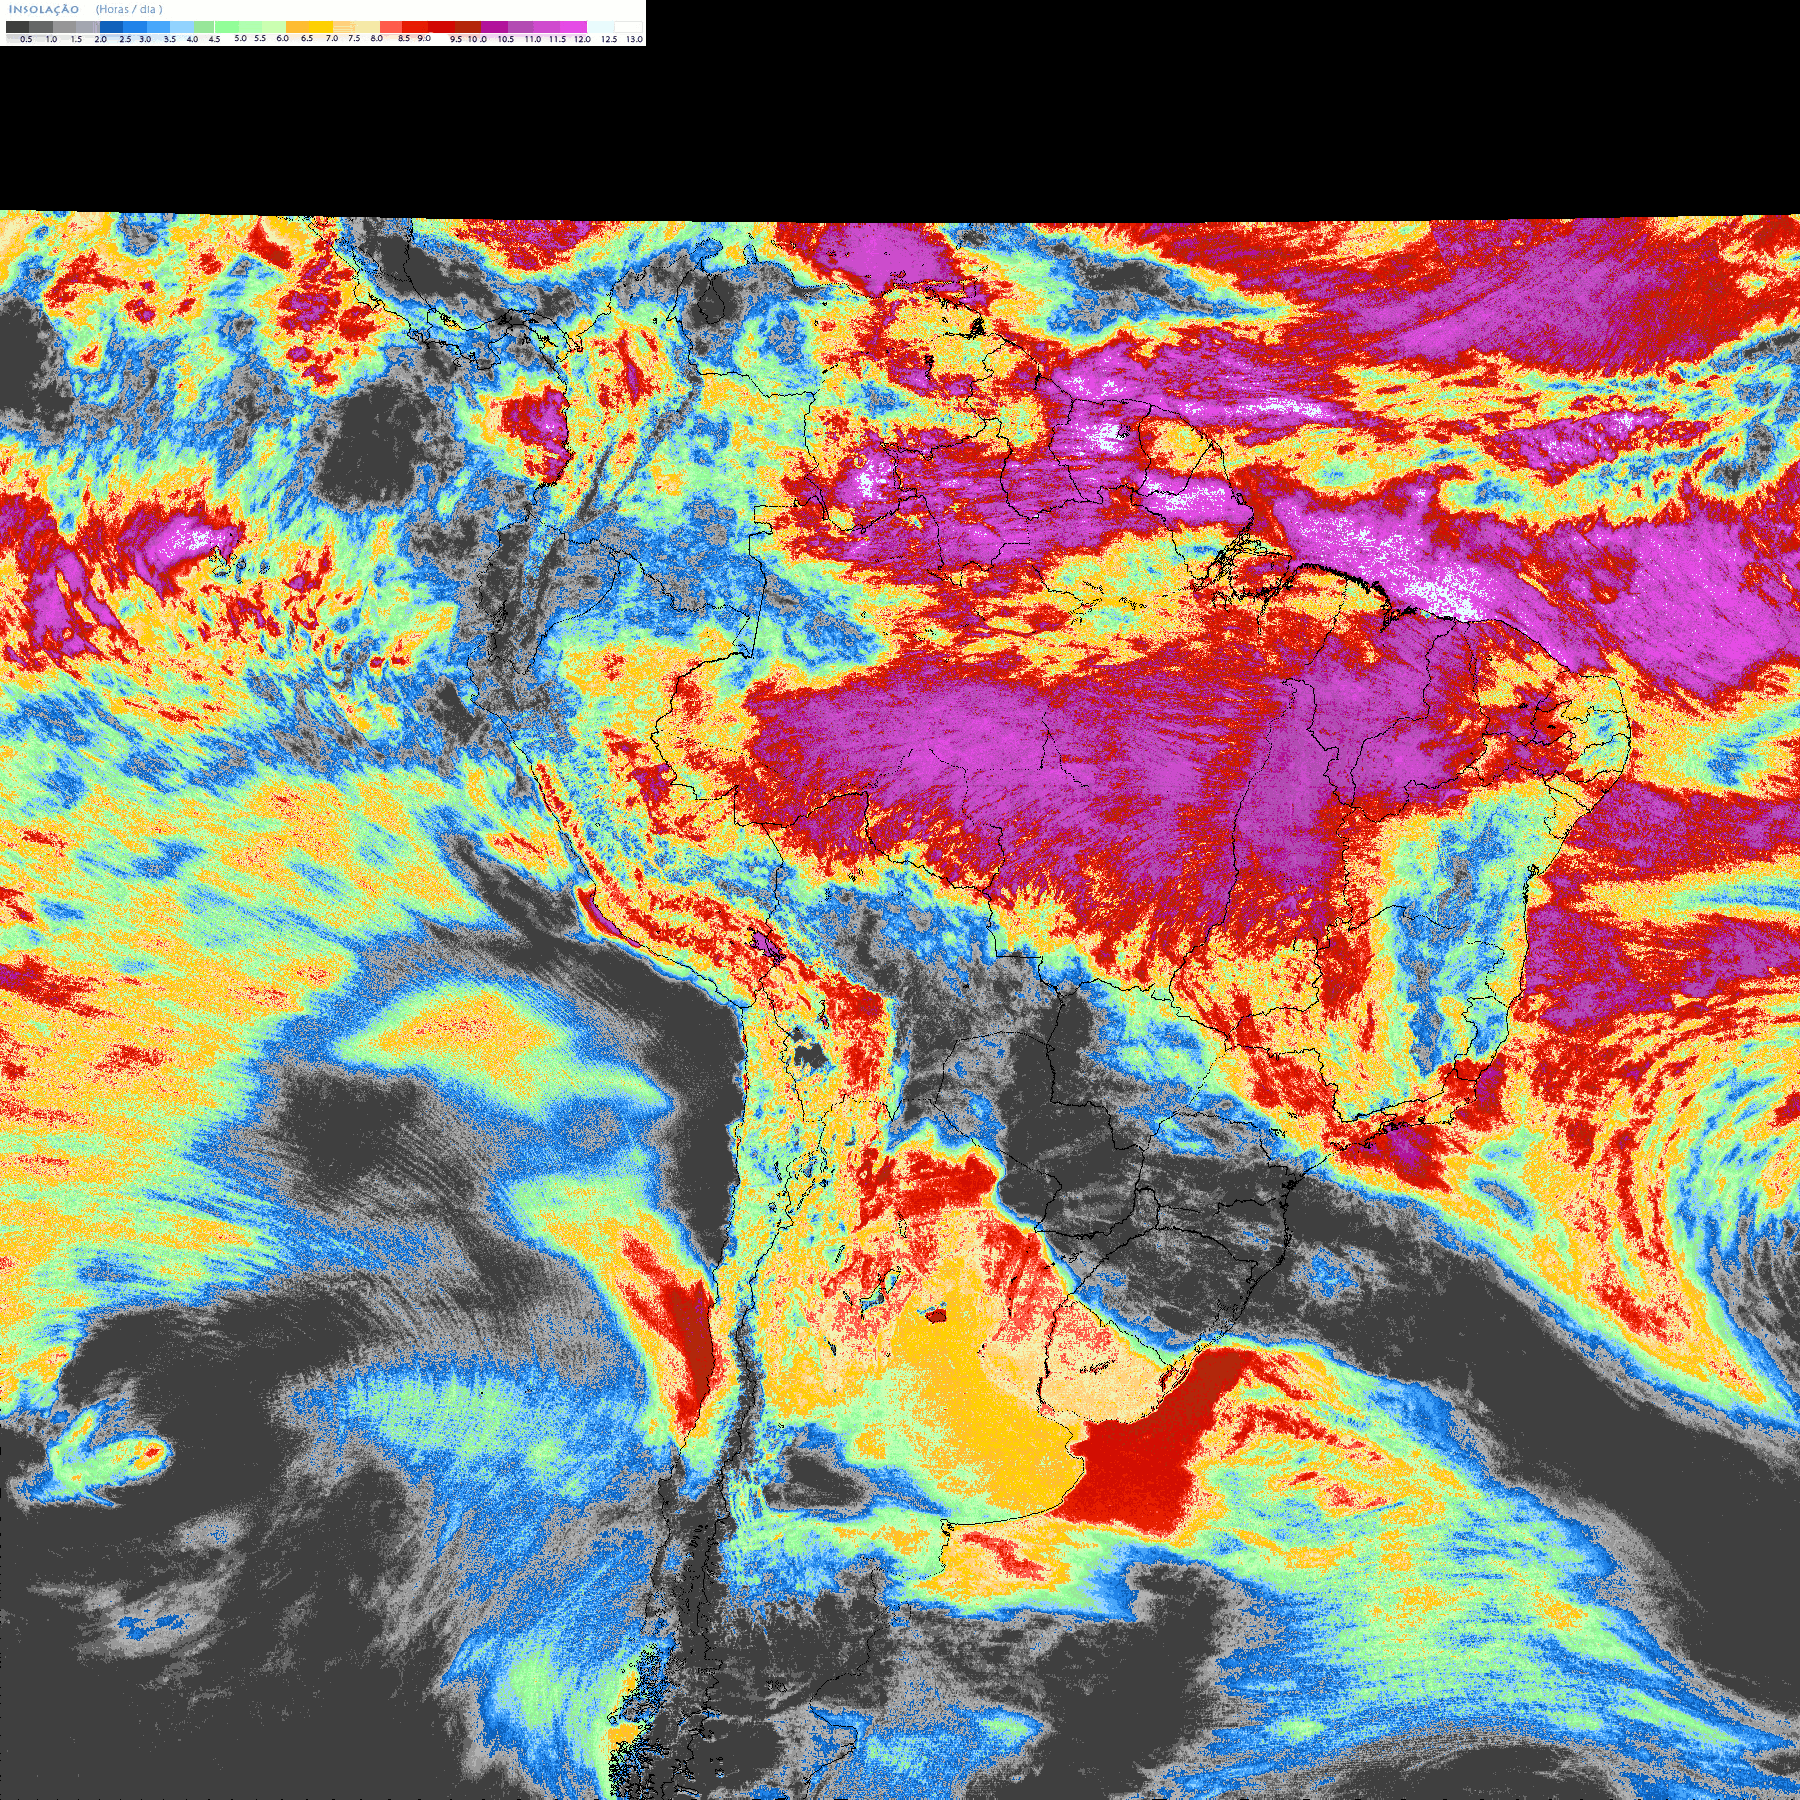This screenshot has height=1800, width=1800.
Task: Click the '8.0' legend value
Action: click(x=377, y=38)
